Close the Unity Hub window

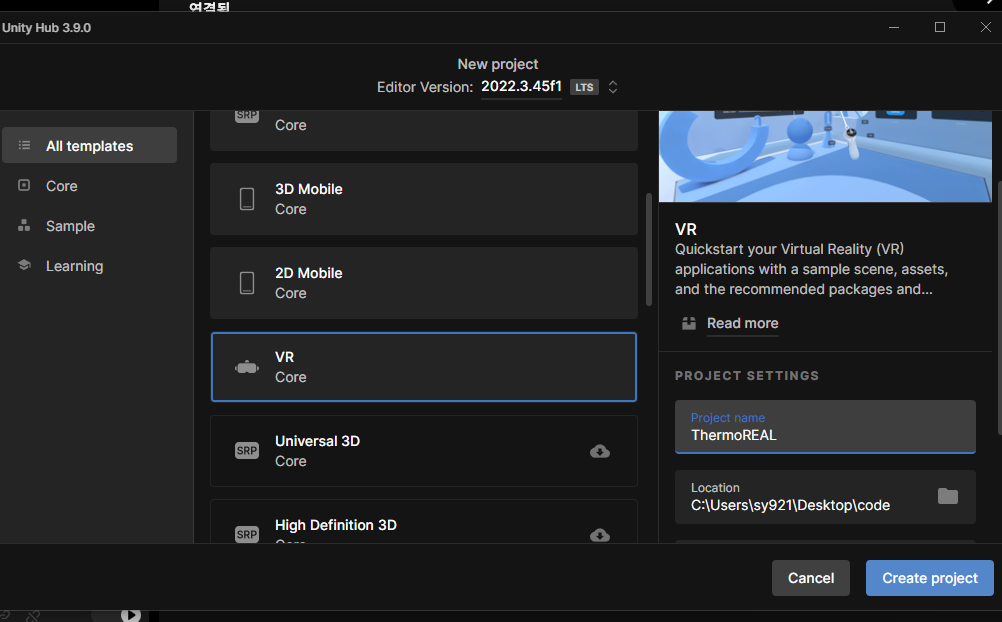[985, 27]
